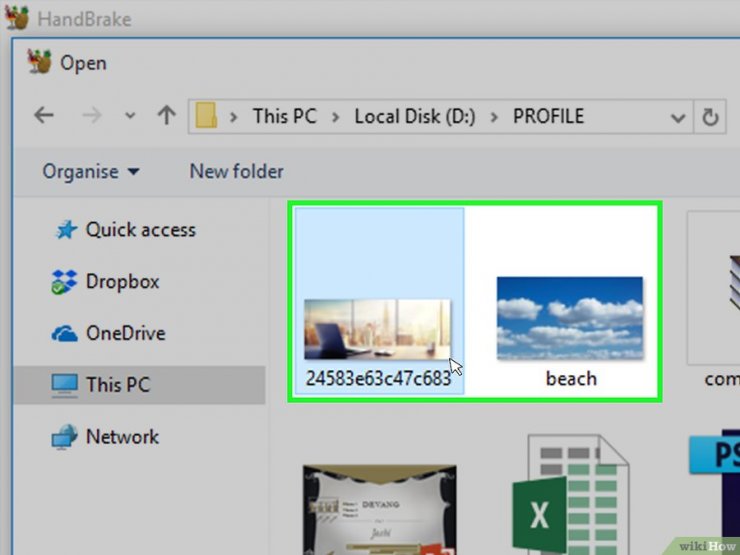The image size is (740, 555).
Task: Select This PC in the address path
Action: pos(285,116)
